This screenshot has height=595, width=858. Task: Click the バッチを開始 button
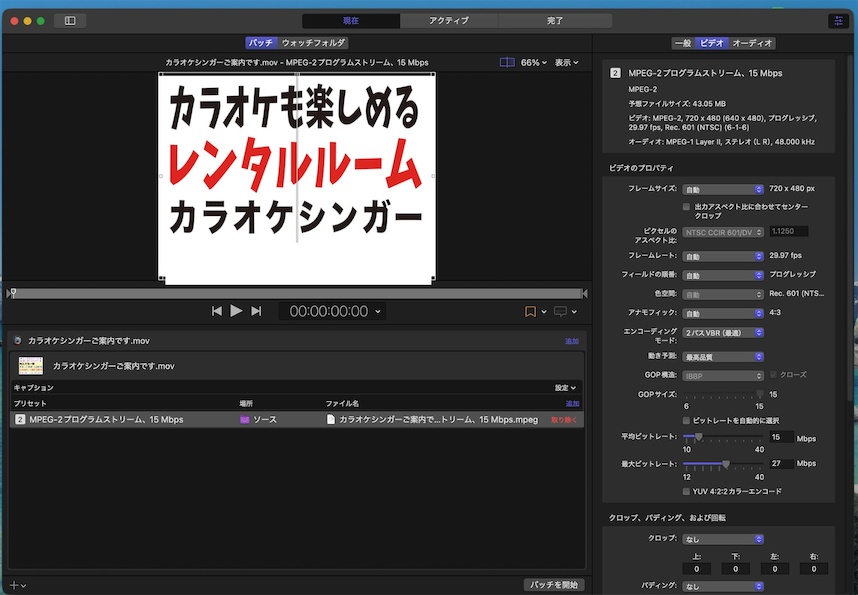coord(553,585)
